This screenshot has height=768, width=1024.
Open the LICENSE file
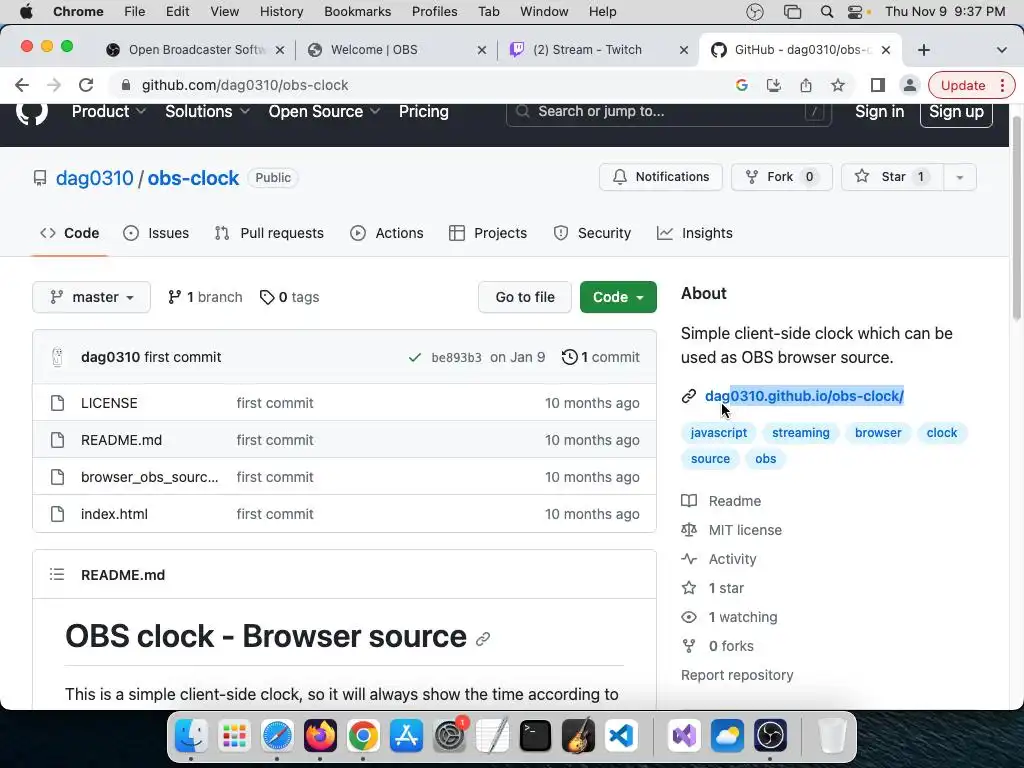coord(109,403)
